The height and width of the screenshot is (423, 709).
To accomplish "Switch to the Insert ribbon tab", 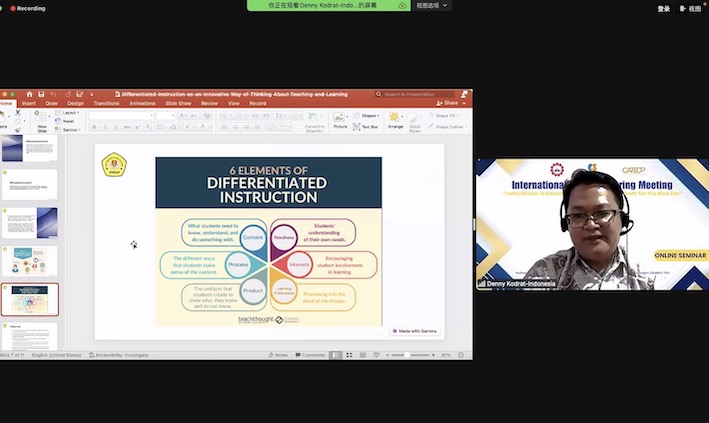I will [28, 103].
